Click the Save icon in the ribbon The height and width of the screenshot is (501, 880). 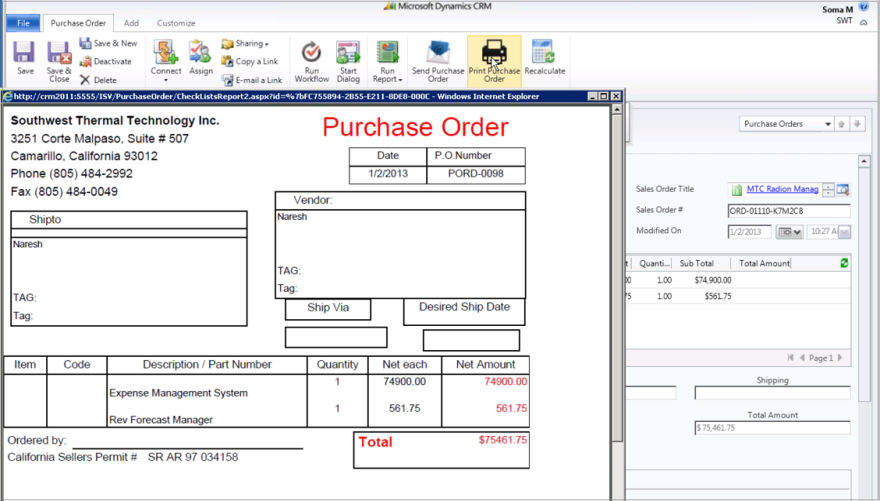[x=25, y=53]
